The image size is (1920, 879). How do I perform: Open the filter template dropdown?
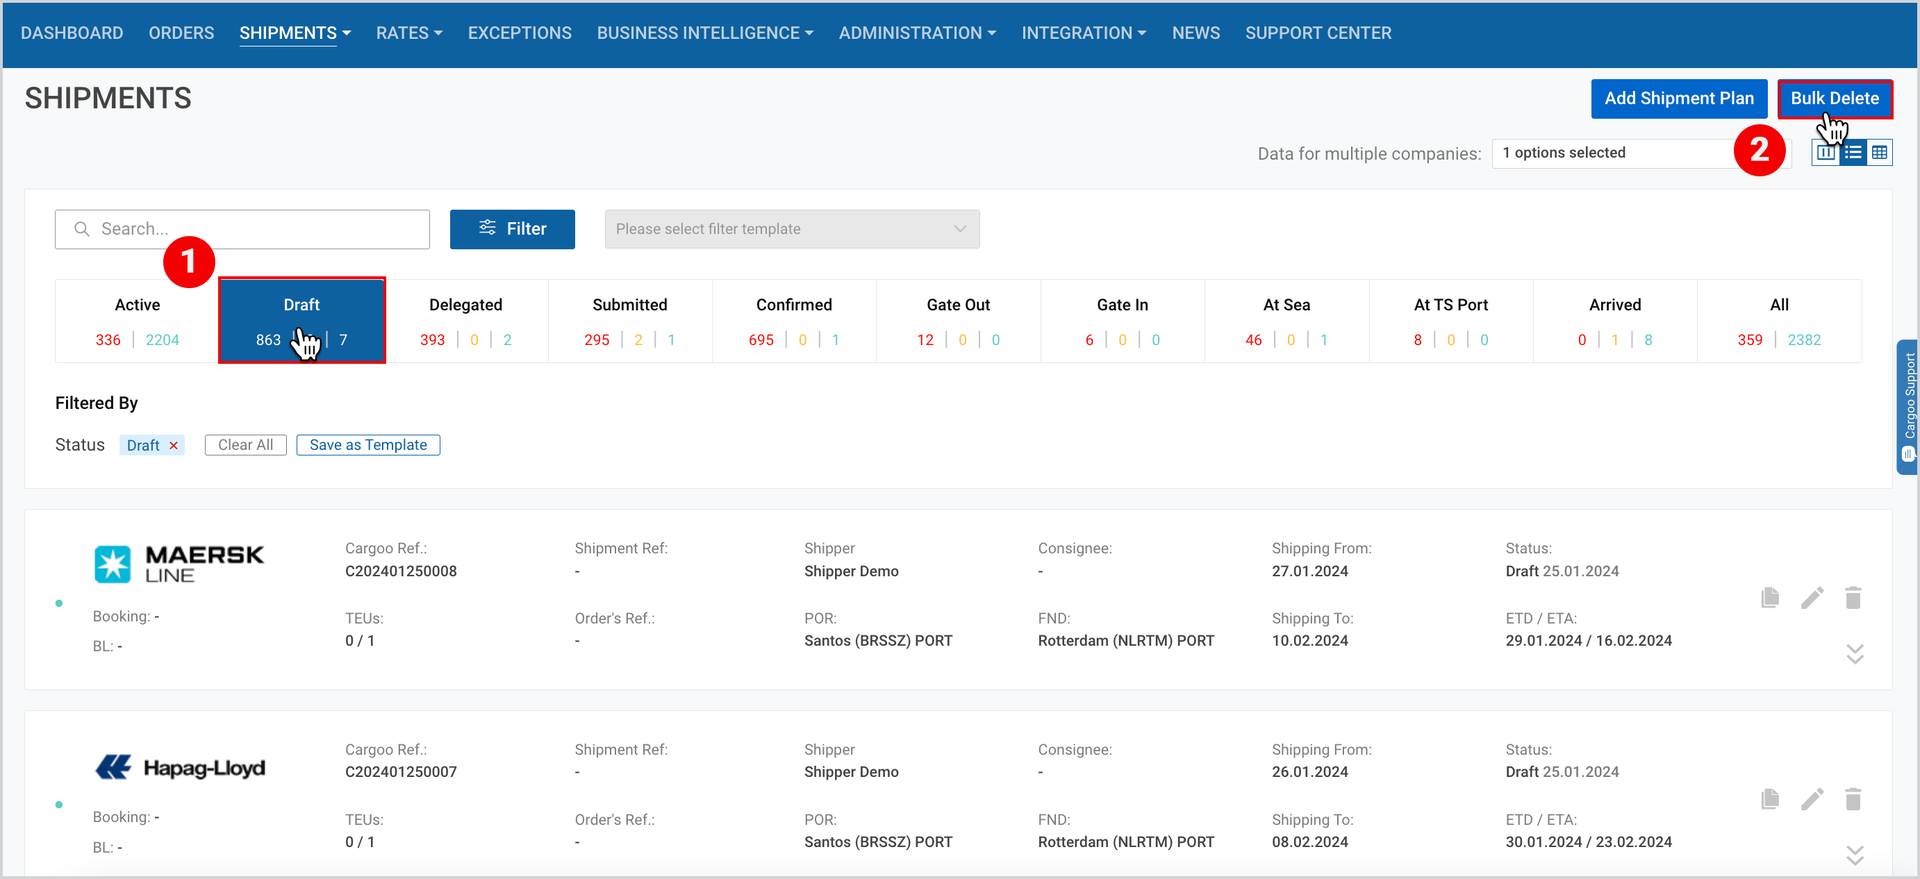point(792,229)
